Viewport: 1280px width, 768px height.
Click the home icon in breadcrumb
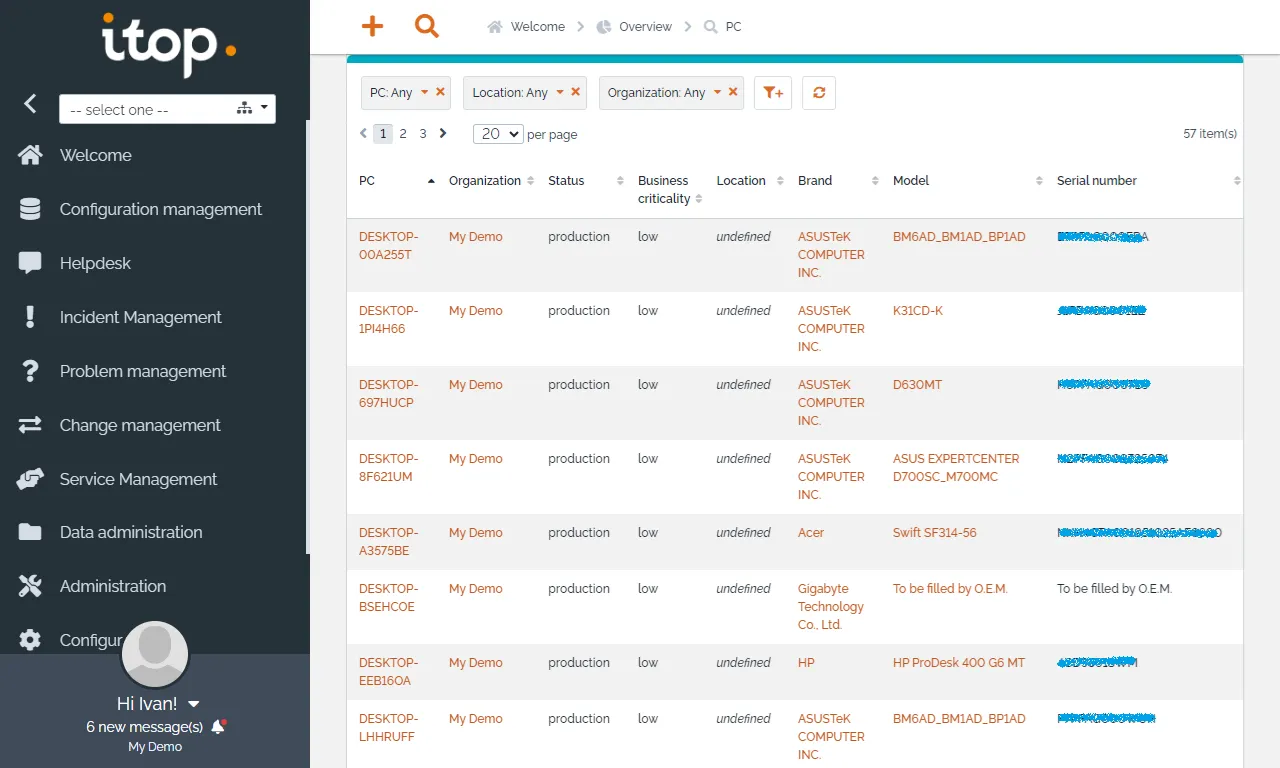click(494, 27)
